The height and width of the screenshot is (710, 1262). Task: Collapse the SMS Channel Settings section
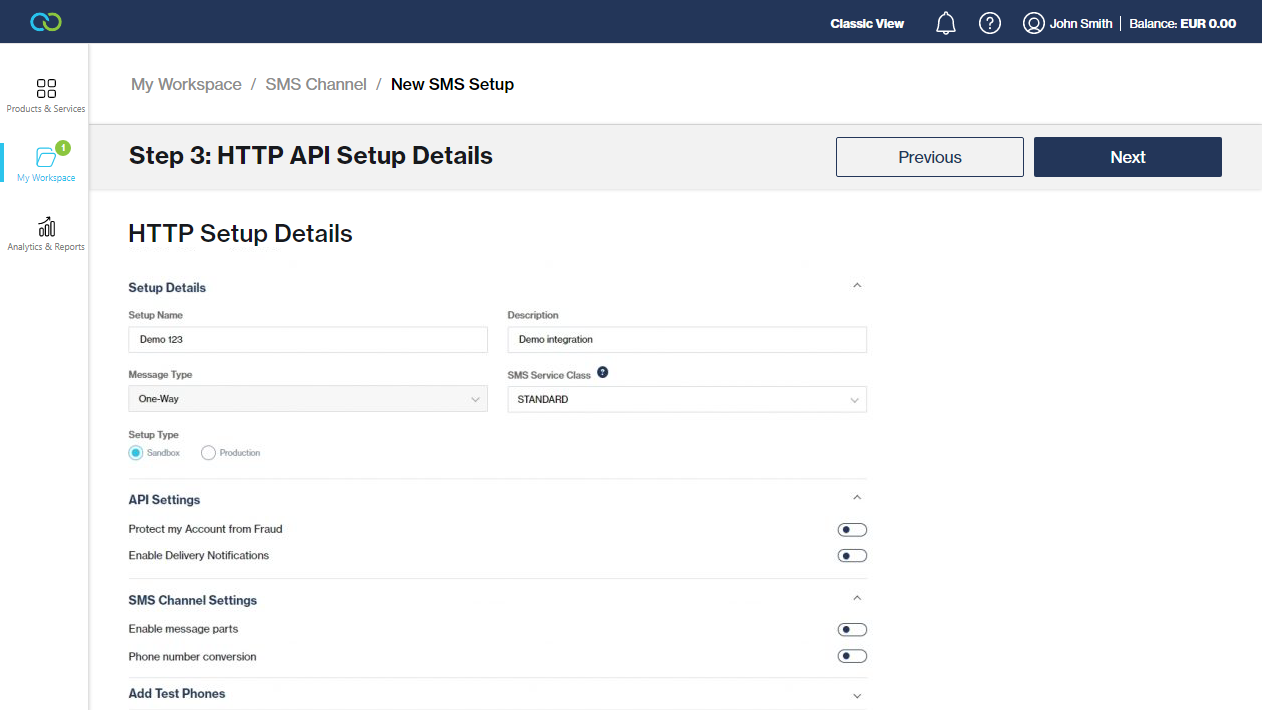click(x=857, y=599)
